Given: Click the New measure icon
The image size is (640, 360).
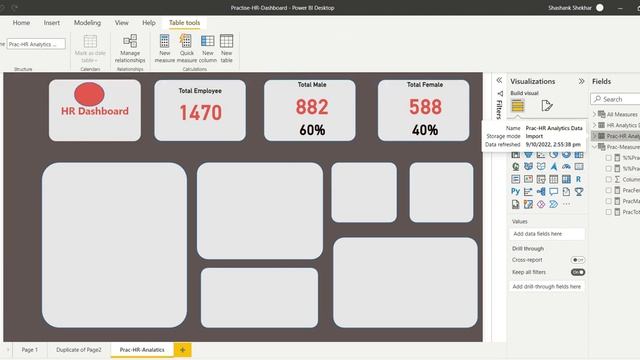Looking at the screenshot, I should click(x=164, y=42).
